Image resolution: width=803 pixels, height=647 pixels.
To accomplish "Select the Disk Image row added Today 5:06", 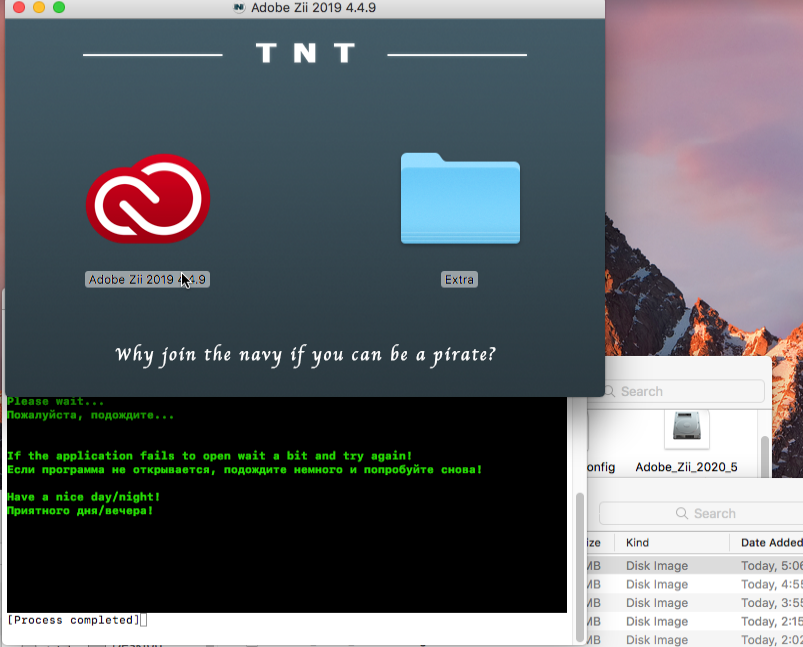I will pyautogui.click(x=694, y=566).
